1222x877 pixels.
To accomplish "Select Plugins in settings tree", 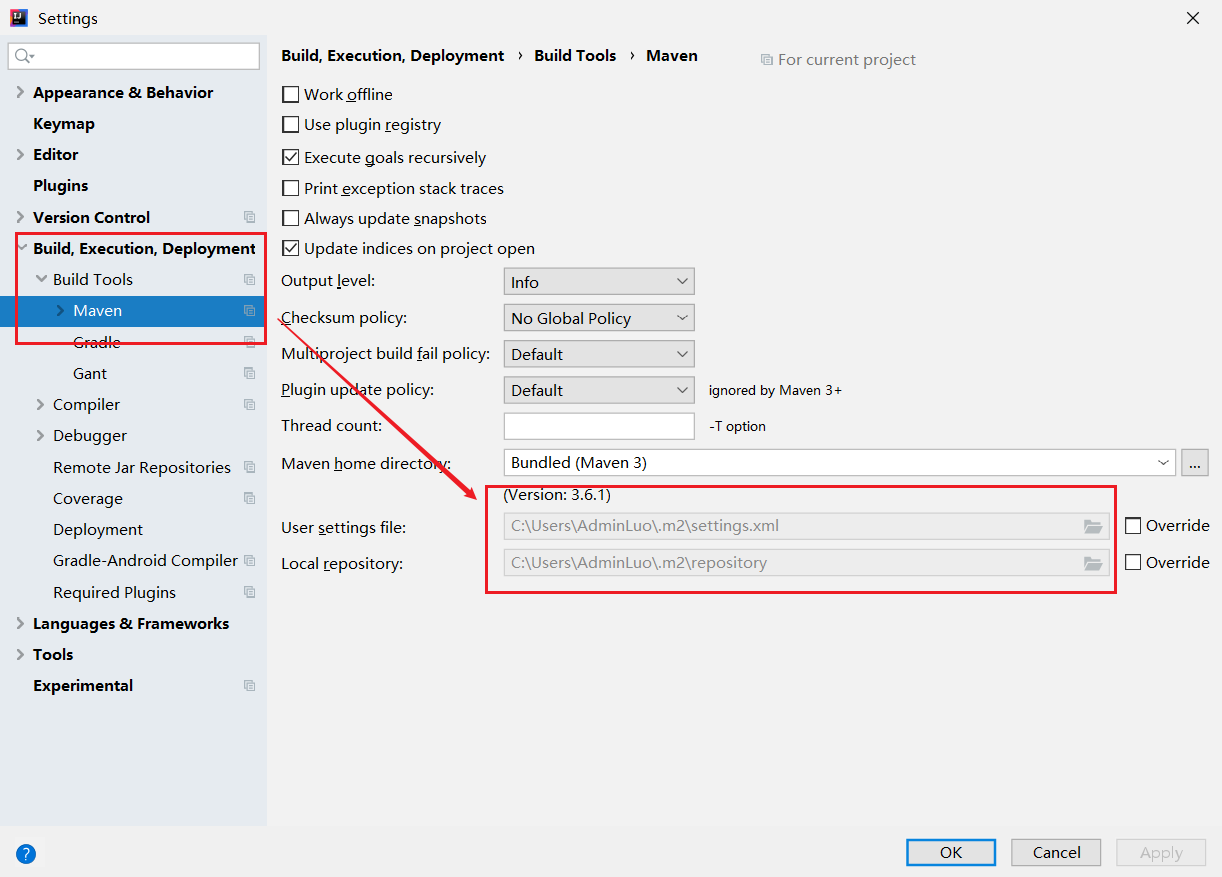I will point(61,186).
